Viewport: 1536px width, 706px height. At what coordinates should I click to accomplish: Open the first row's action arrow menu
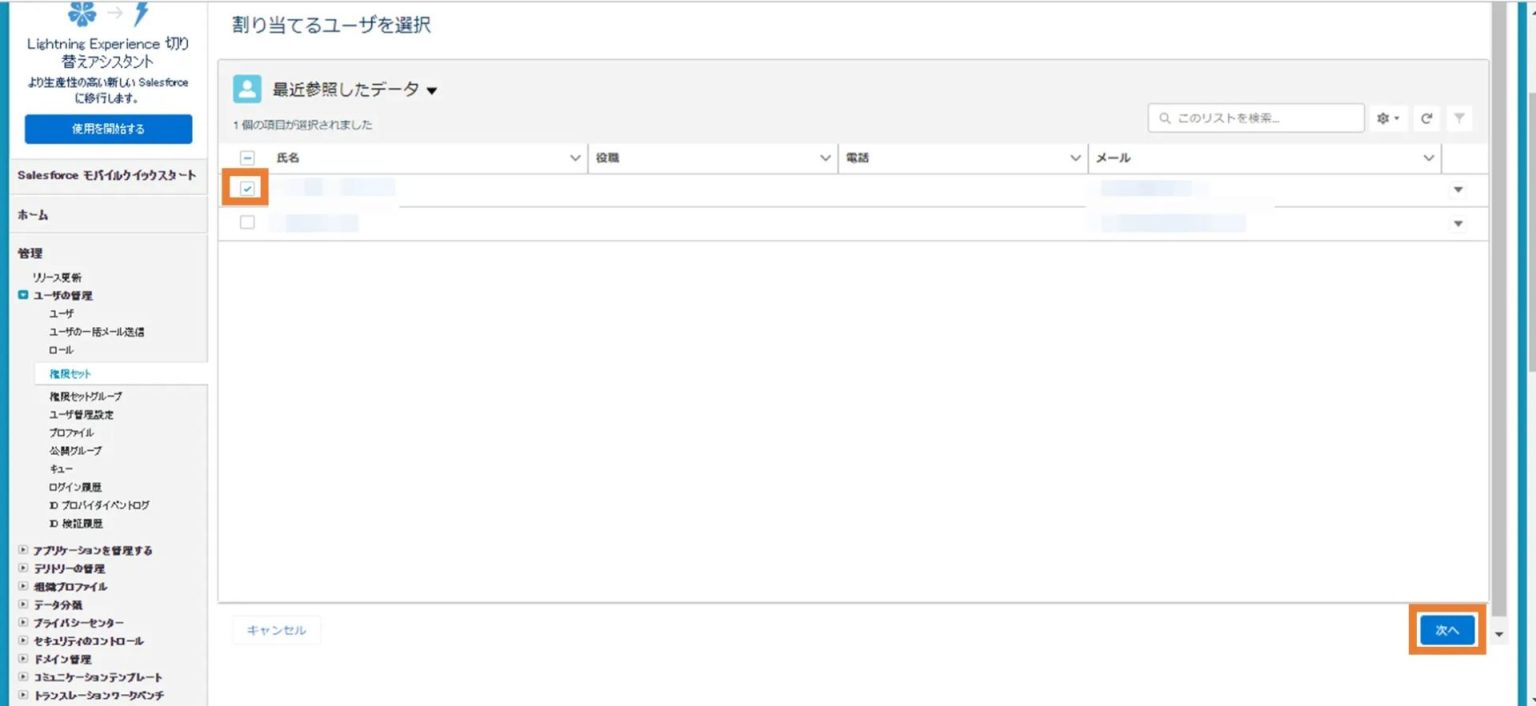click(1457, 190)
